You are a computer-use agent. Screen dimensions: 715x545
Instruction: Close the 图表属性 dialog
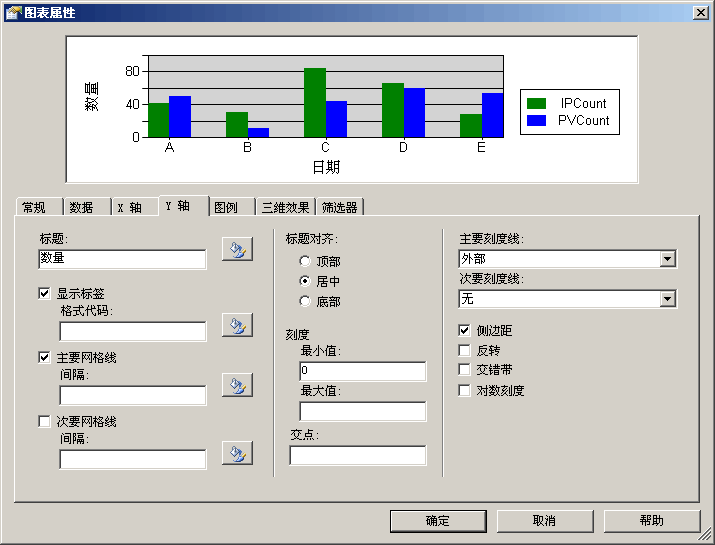700,13
